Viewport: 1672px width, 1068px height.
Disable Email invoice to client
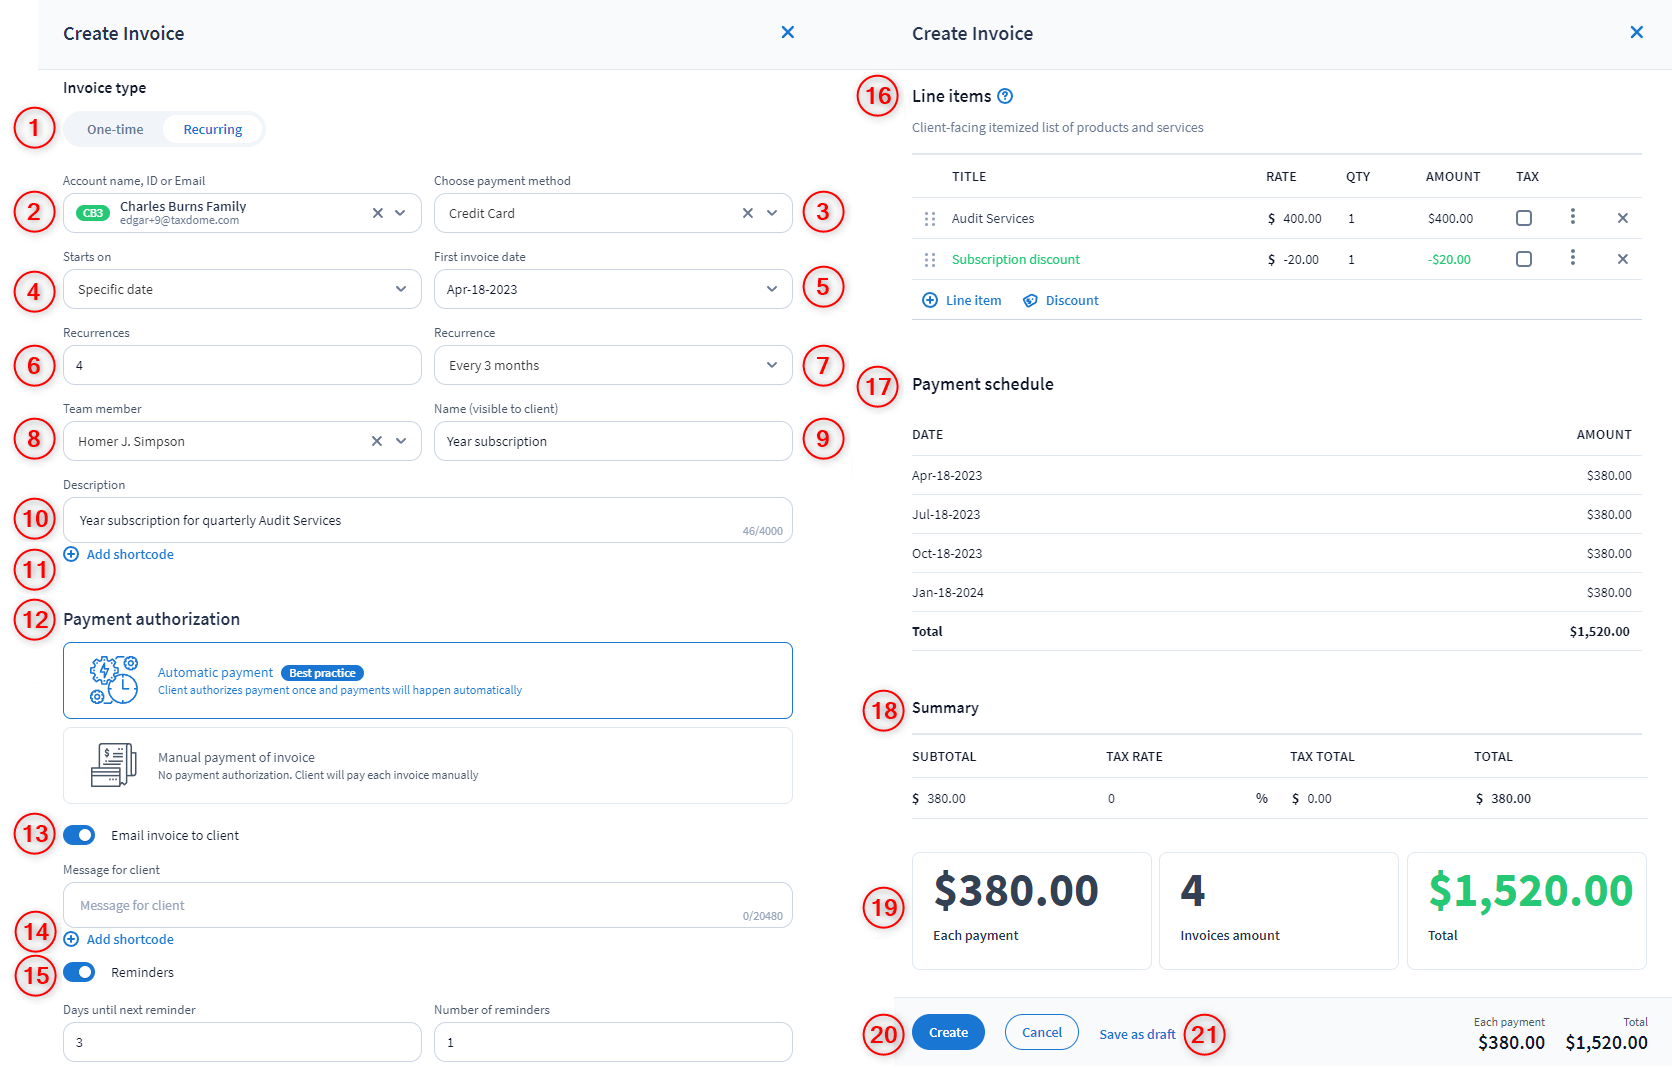tap(79, 834)
